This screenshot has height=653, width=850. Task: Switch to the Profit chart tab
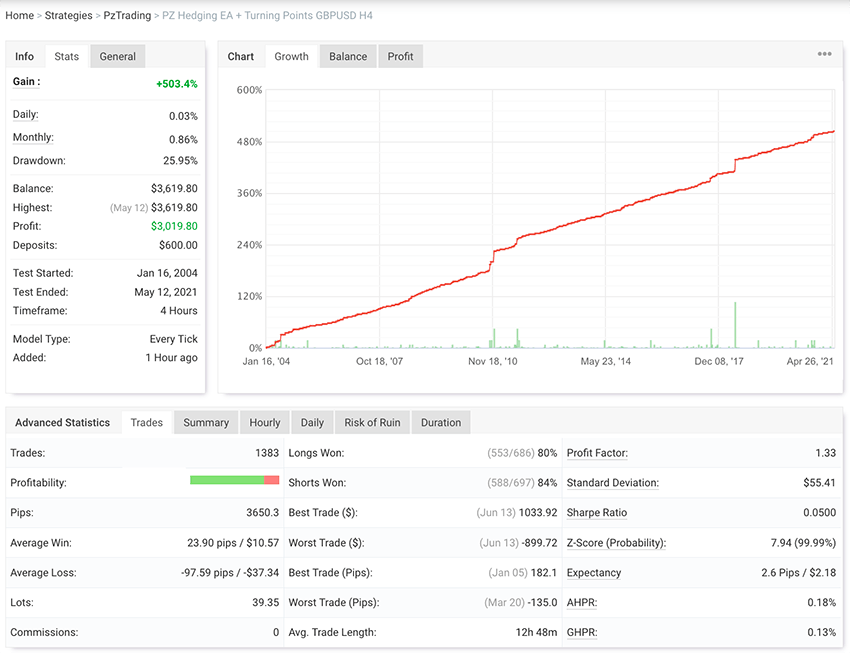pos(400,56)
